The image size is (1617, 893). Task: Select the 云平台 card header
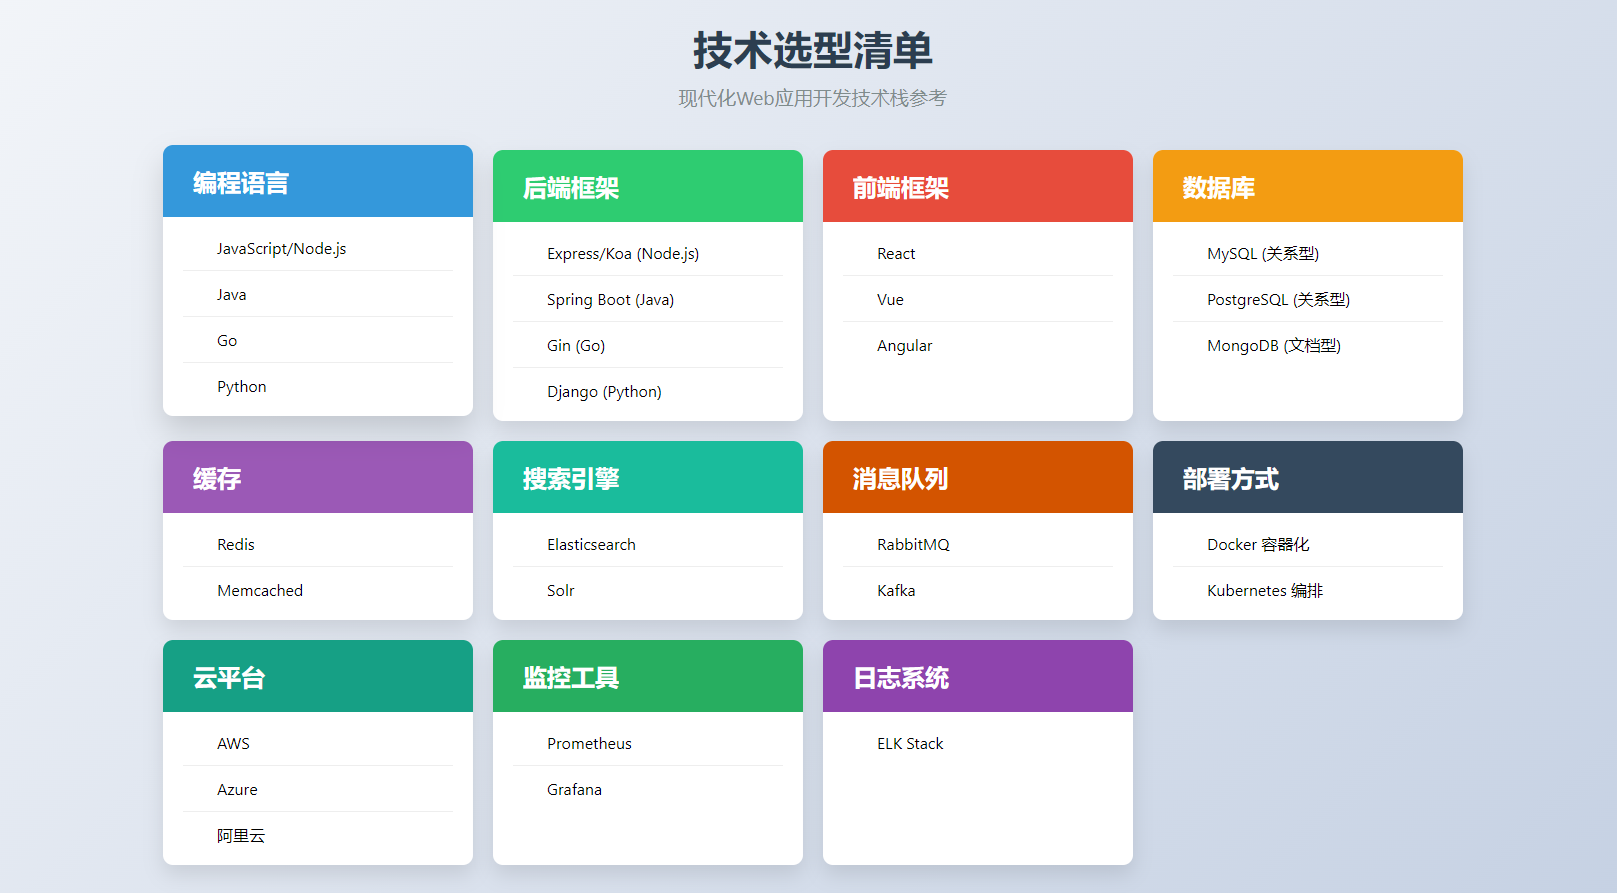tap(318, 676)
